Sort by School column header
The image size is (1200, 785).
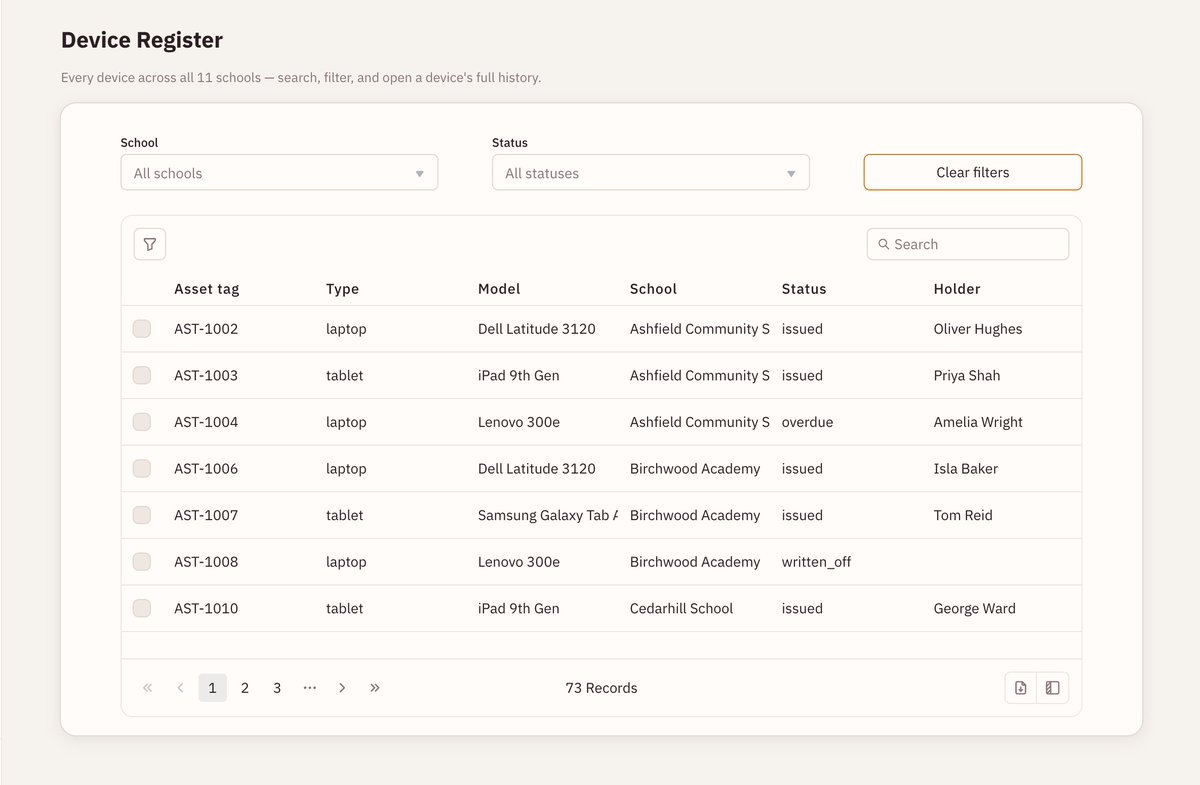(653, 289)
